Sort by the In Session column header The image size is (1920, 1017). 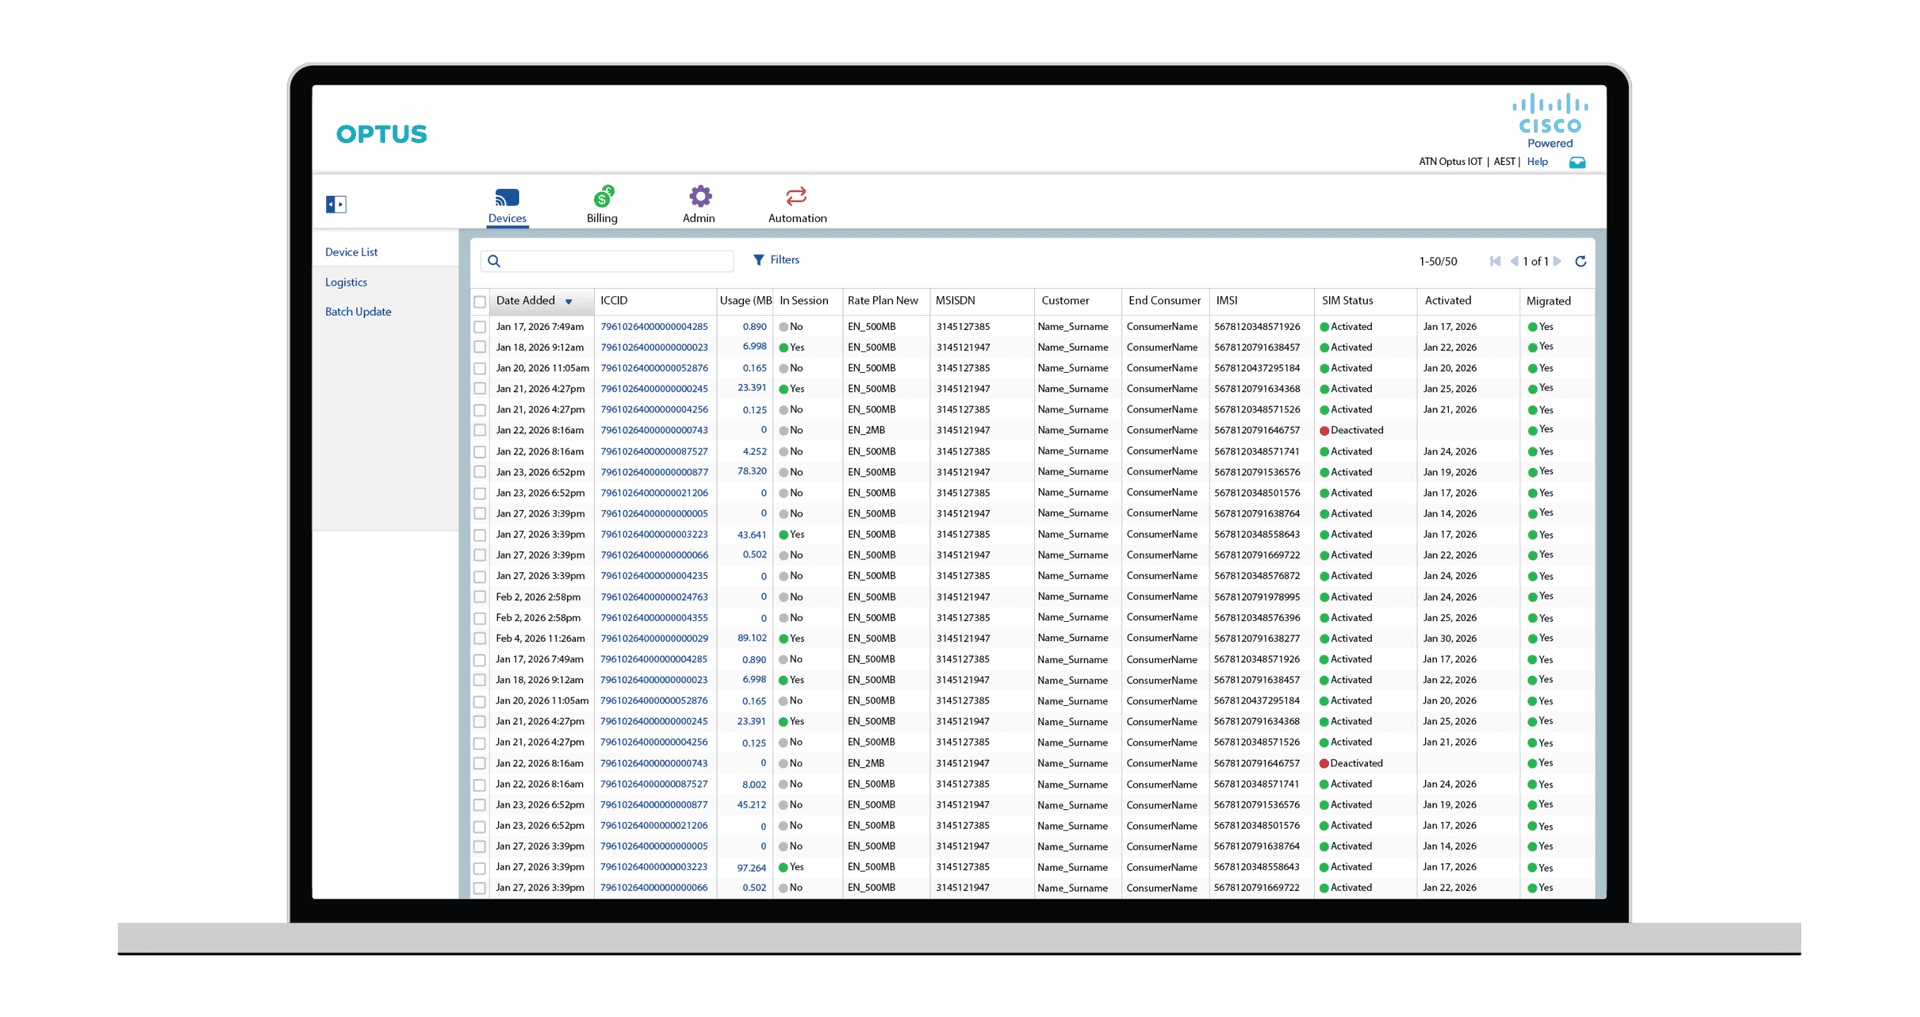click(x=804, y=301)
